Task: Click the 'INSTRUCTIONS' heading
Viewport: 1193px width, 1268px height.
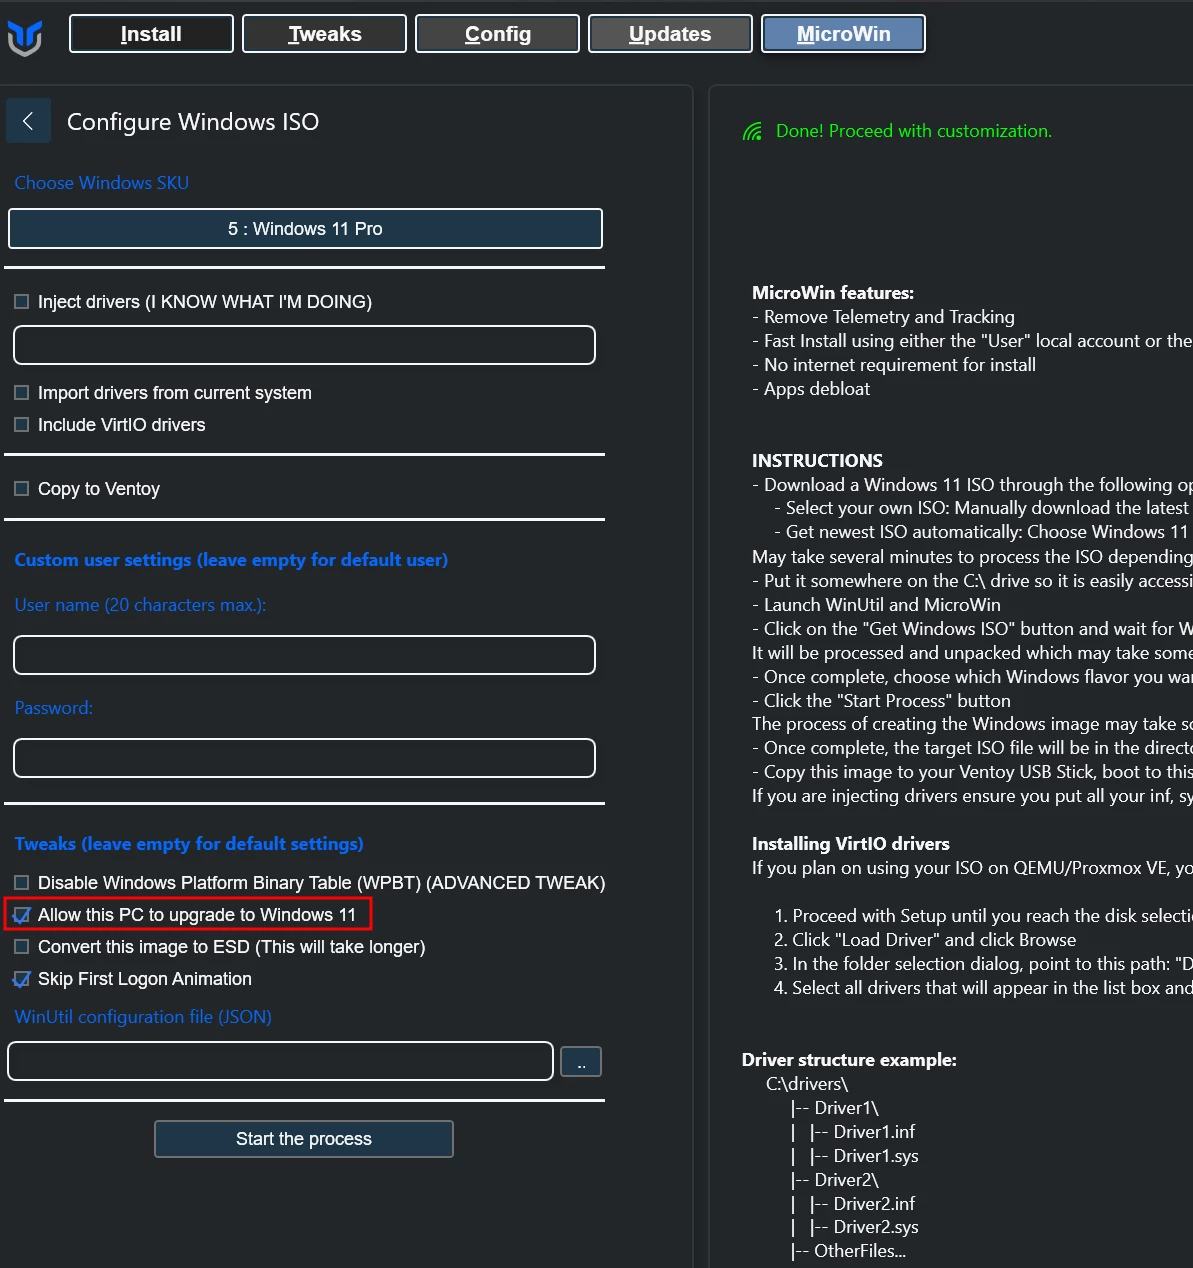Action: click(817, 461)
